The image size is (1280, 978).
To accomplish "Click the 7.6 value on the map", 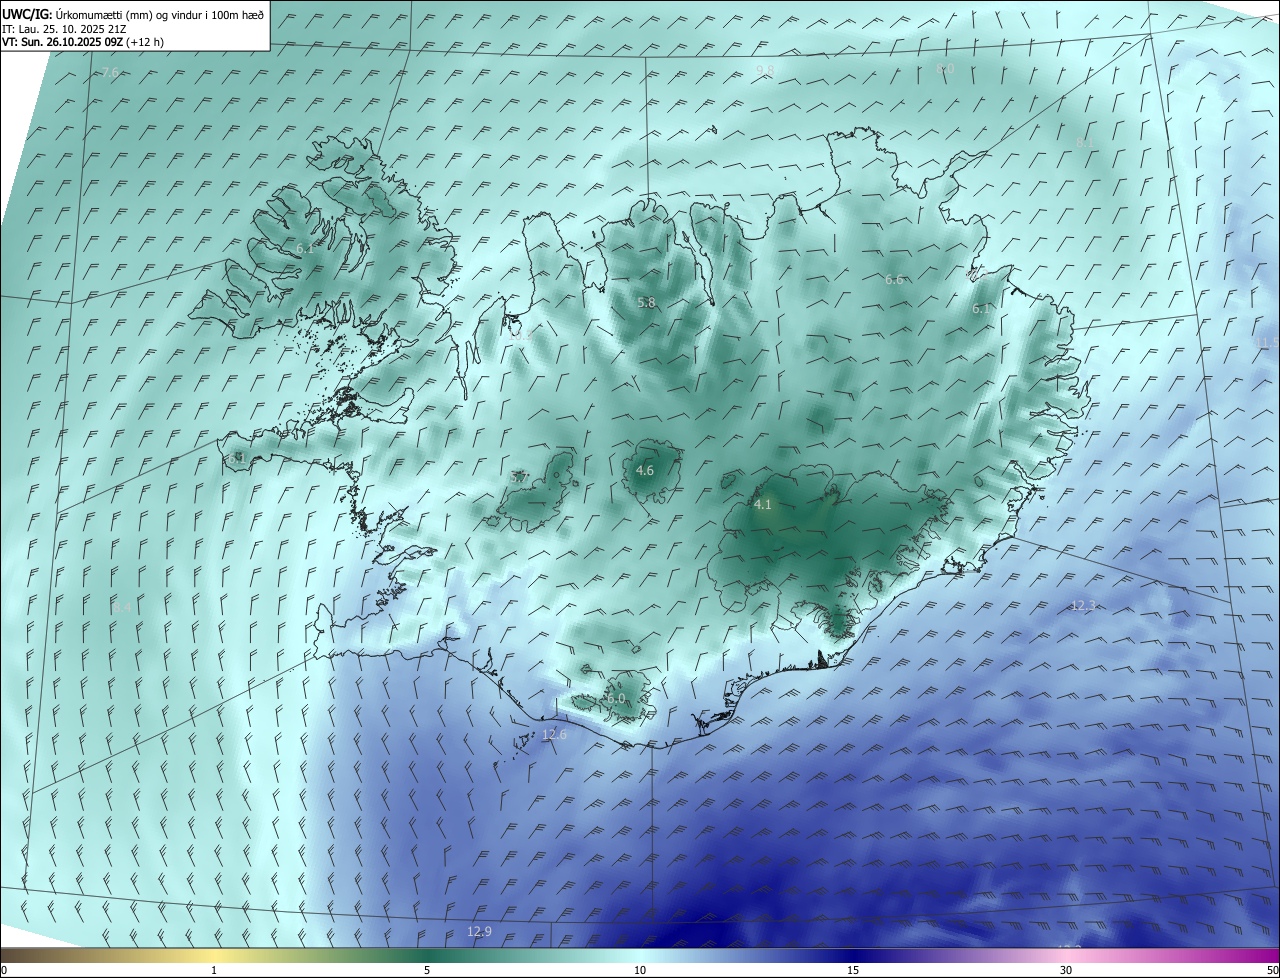I will pos(110,72).
